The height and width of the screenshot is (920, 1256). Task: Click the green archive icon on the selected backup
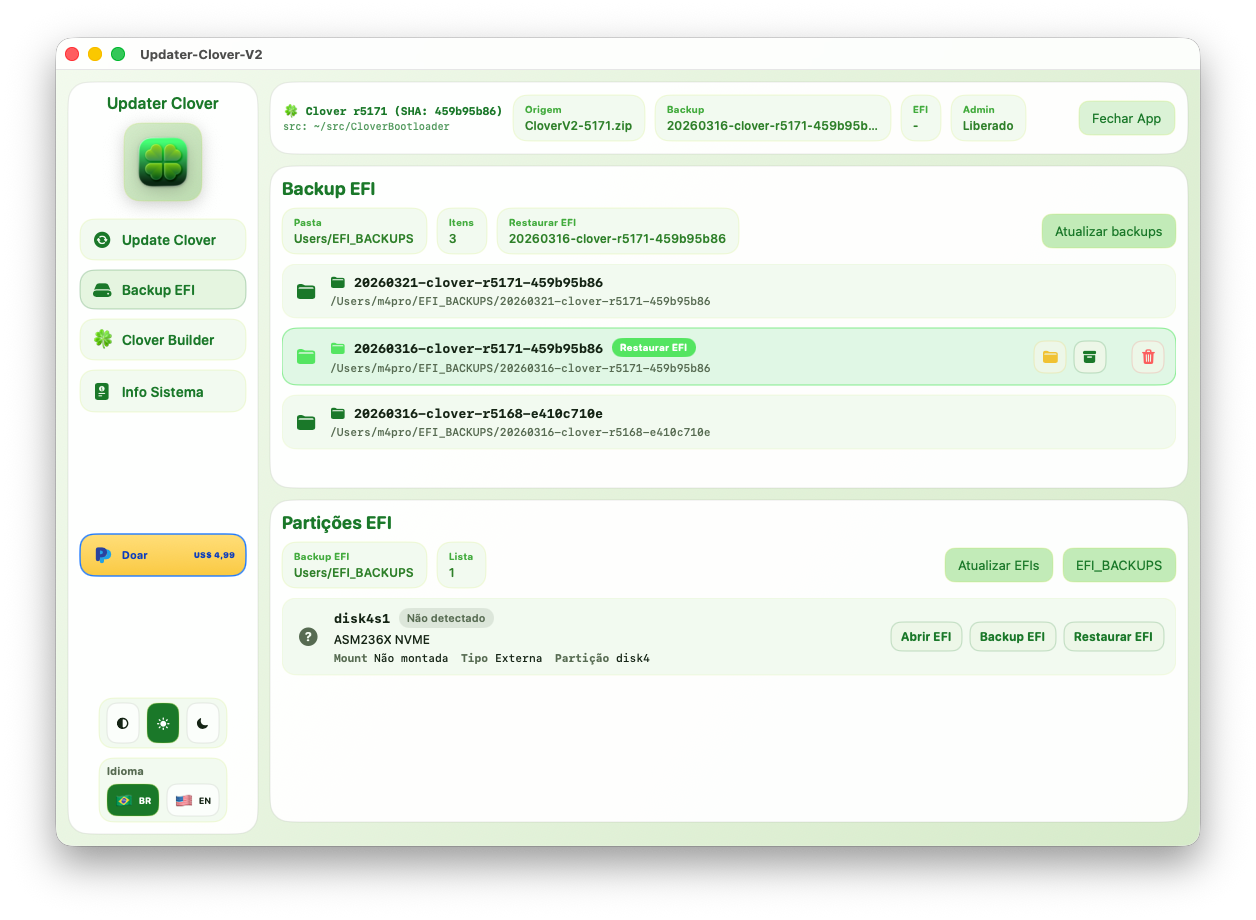pyautogui.click(x=1089, y=356)
